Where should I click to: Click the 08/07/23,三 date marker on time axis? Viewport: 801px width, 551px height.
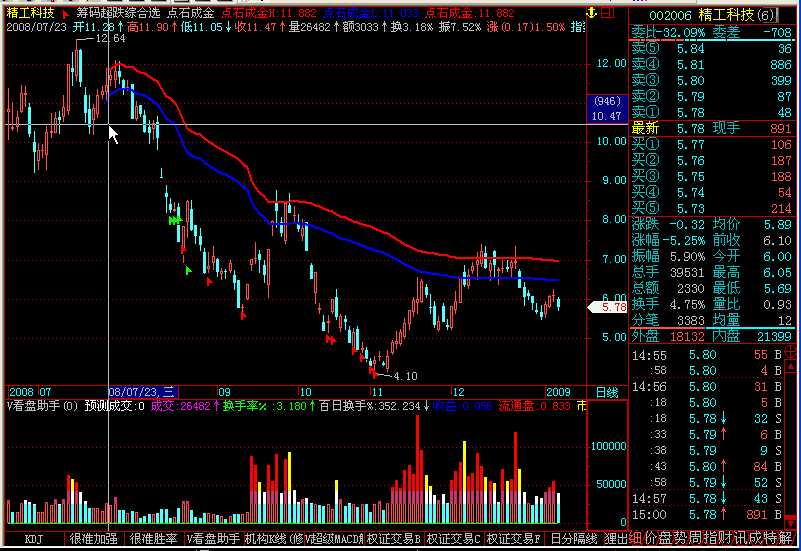pyautogui.click(x=143, y=392)
